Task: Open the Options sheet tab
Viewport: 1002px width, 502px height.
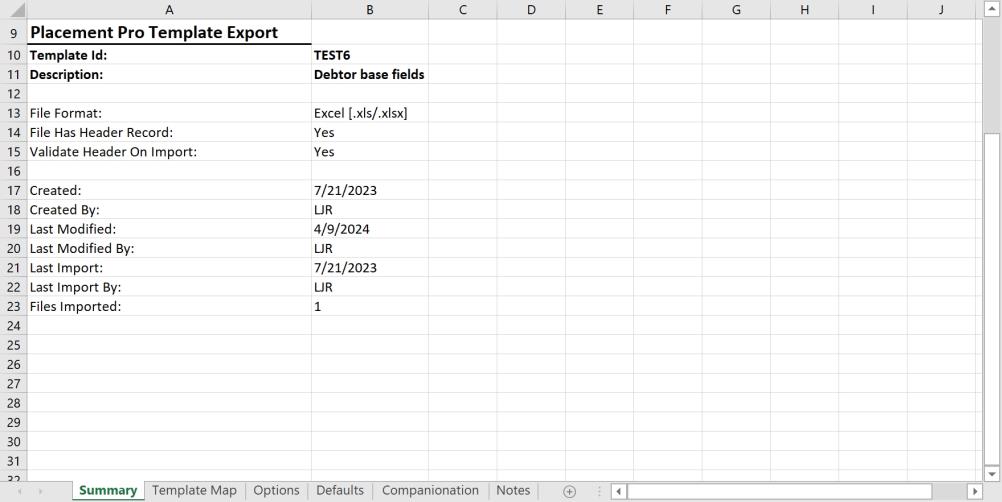Action: tap(276, 490)
